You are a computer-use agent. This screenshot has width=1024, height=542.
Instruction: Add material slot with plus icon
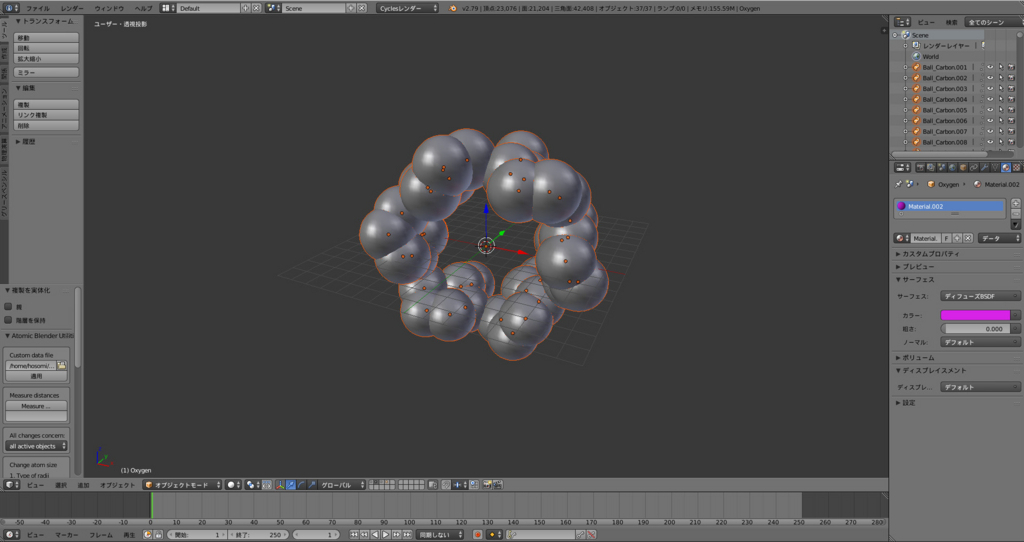pyautogui.click(x=1016, y=203)
